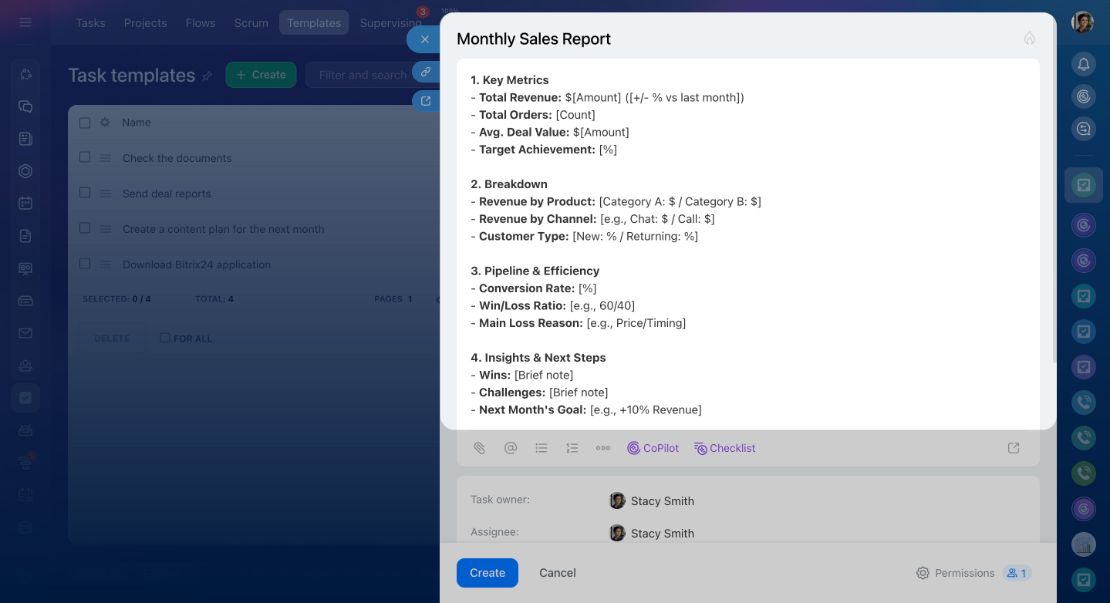Open the permitted users count badge

1017,573
